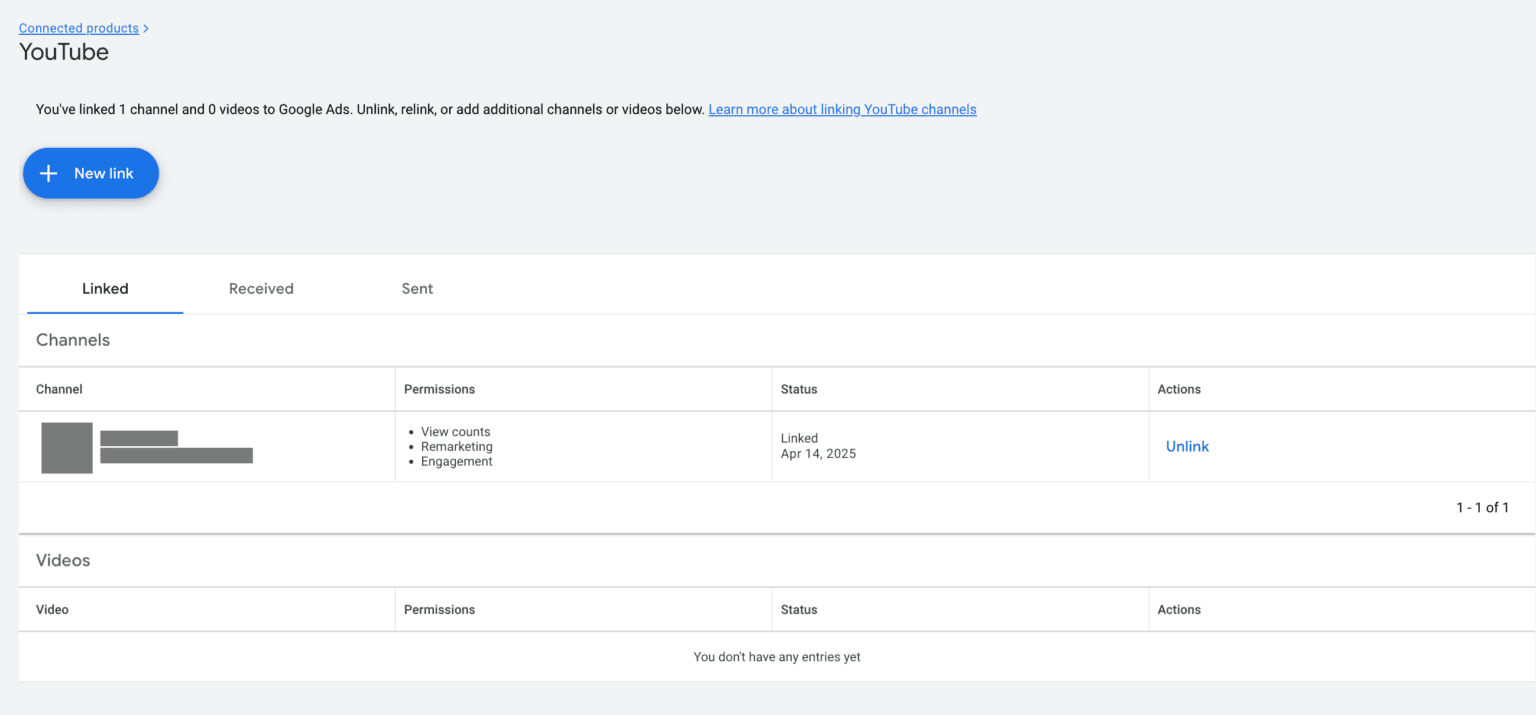Click the Channel column header
The image size is (1536, 715).
coord(59,389)
